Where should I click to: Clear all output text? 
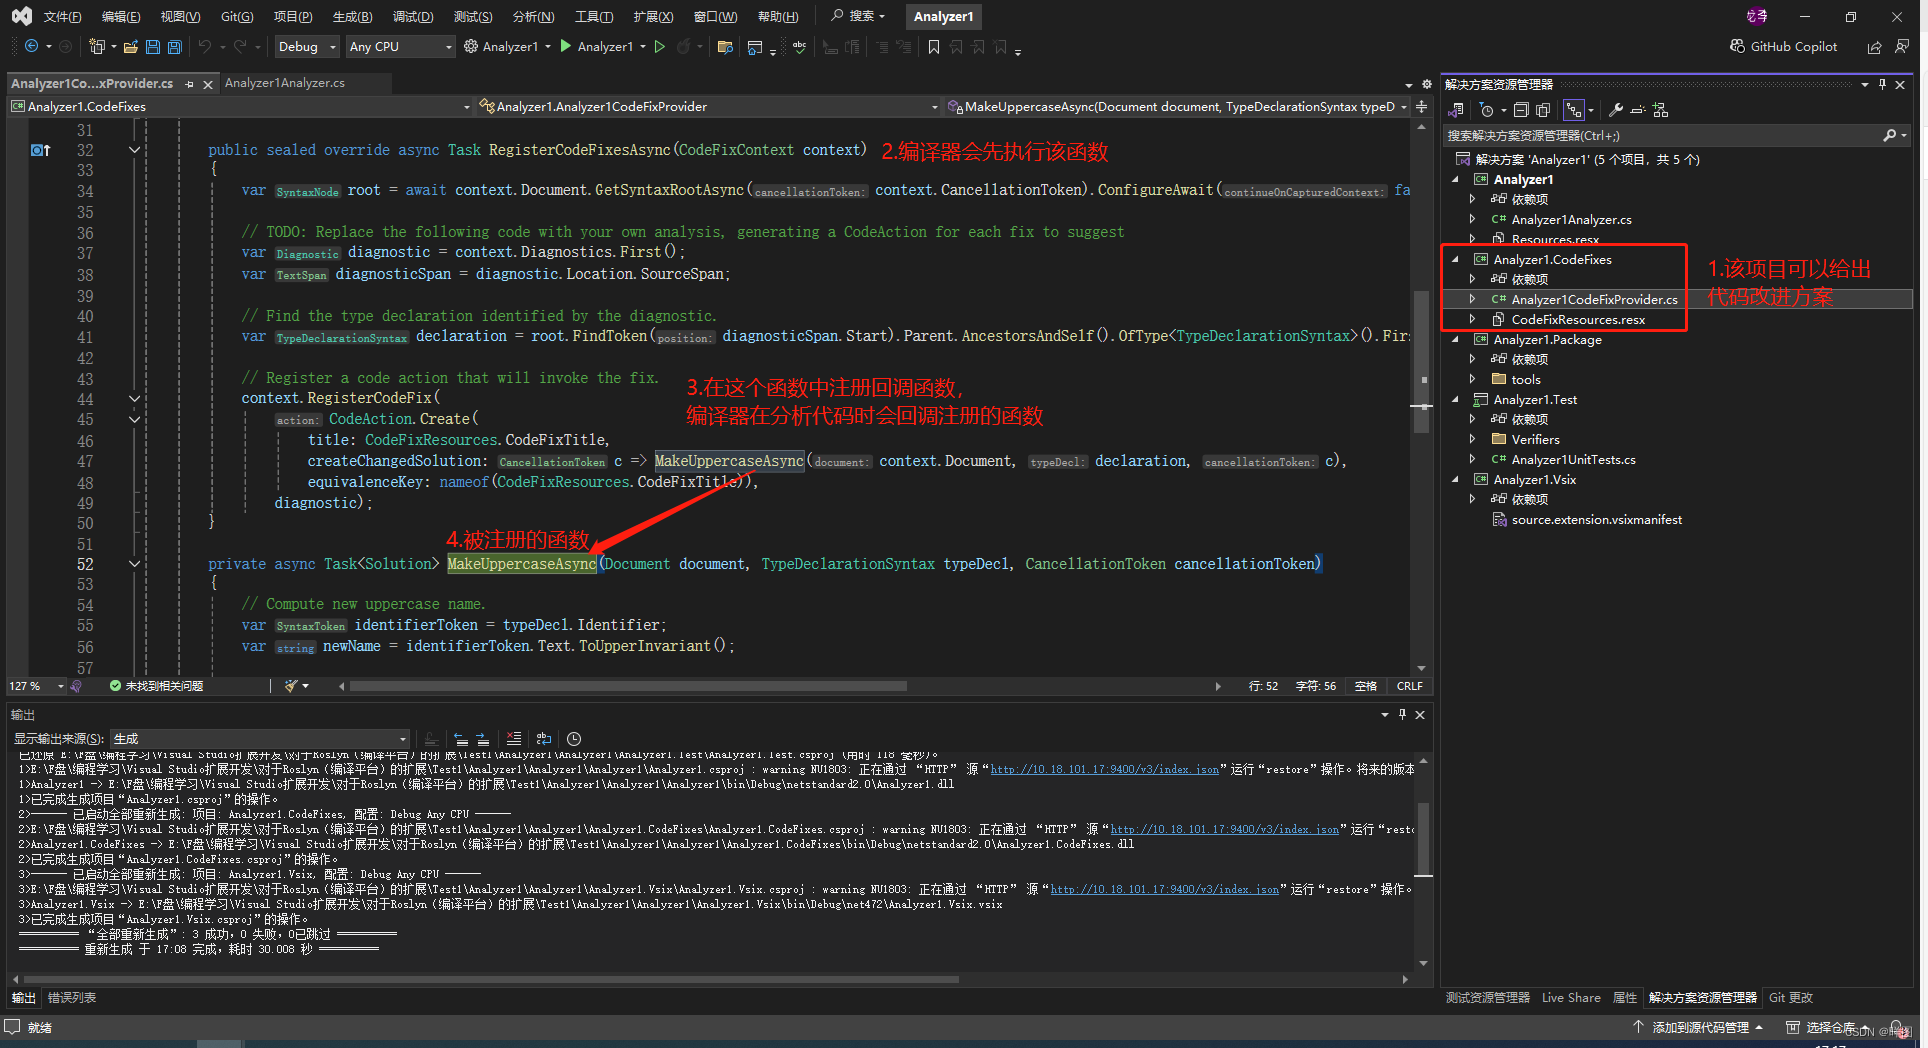(514, 739)
